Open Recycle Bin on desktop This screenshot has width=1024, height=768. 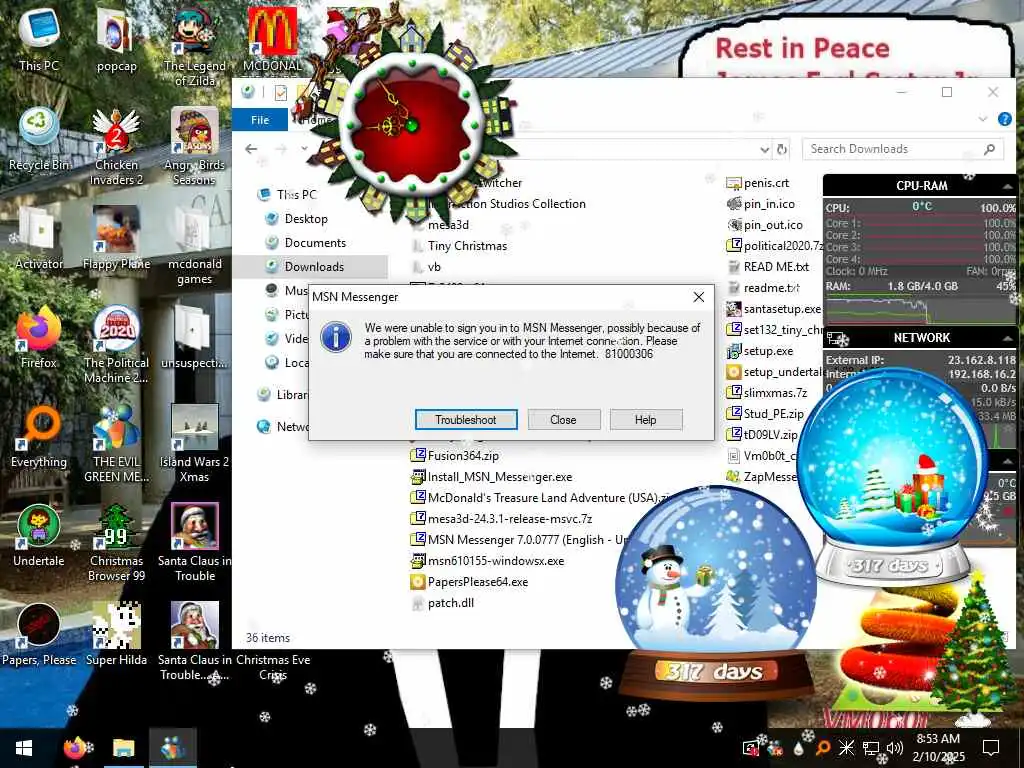pyautogui.click(x=39, y=139)
